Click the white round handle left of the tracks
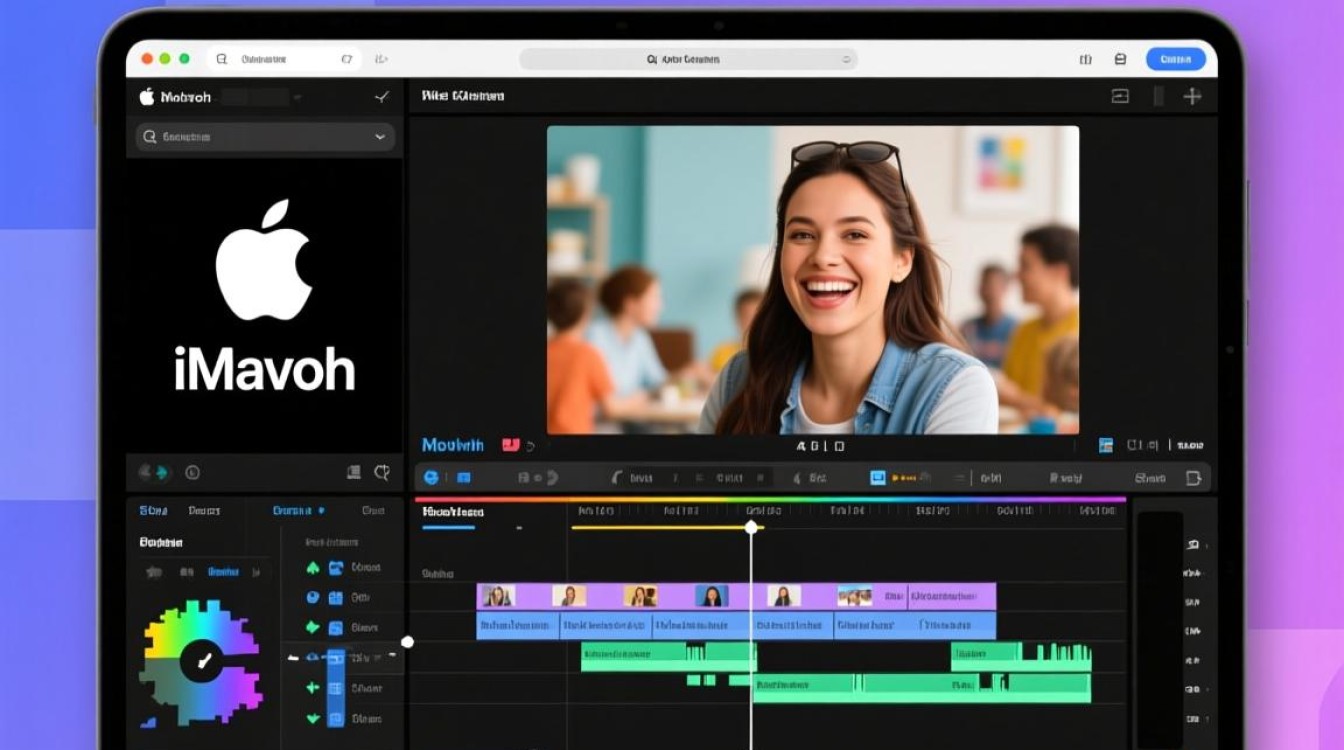 [407, 642]
